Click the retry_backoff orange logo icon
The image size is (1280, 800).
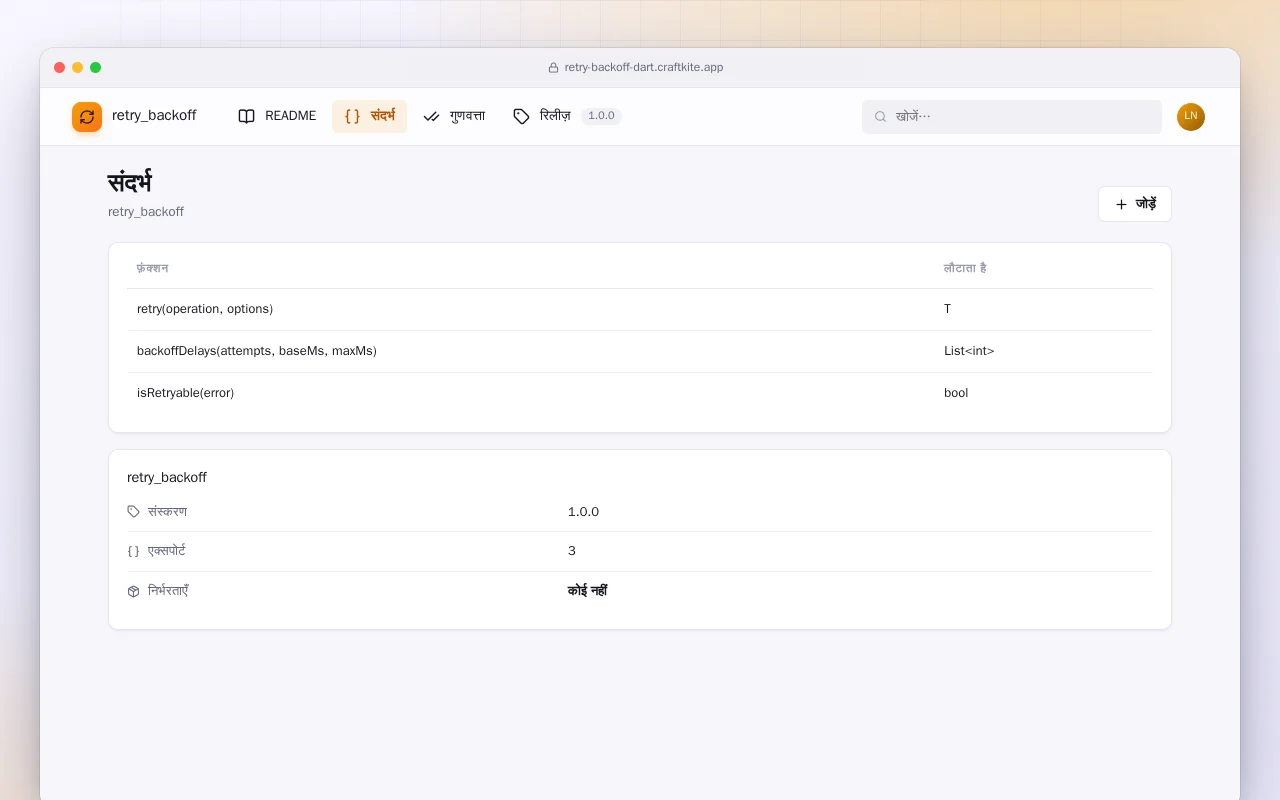pos(87,117)
